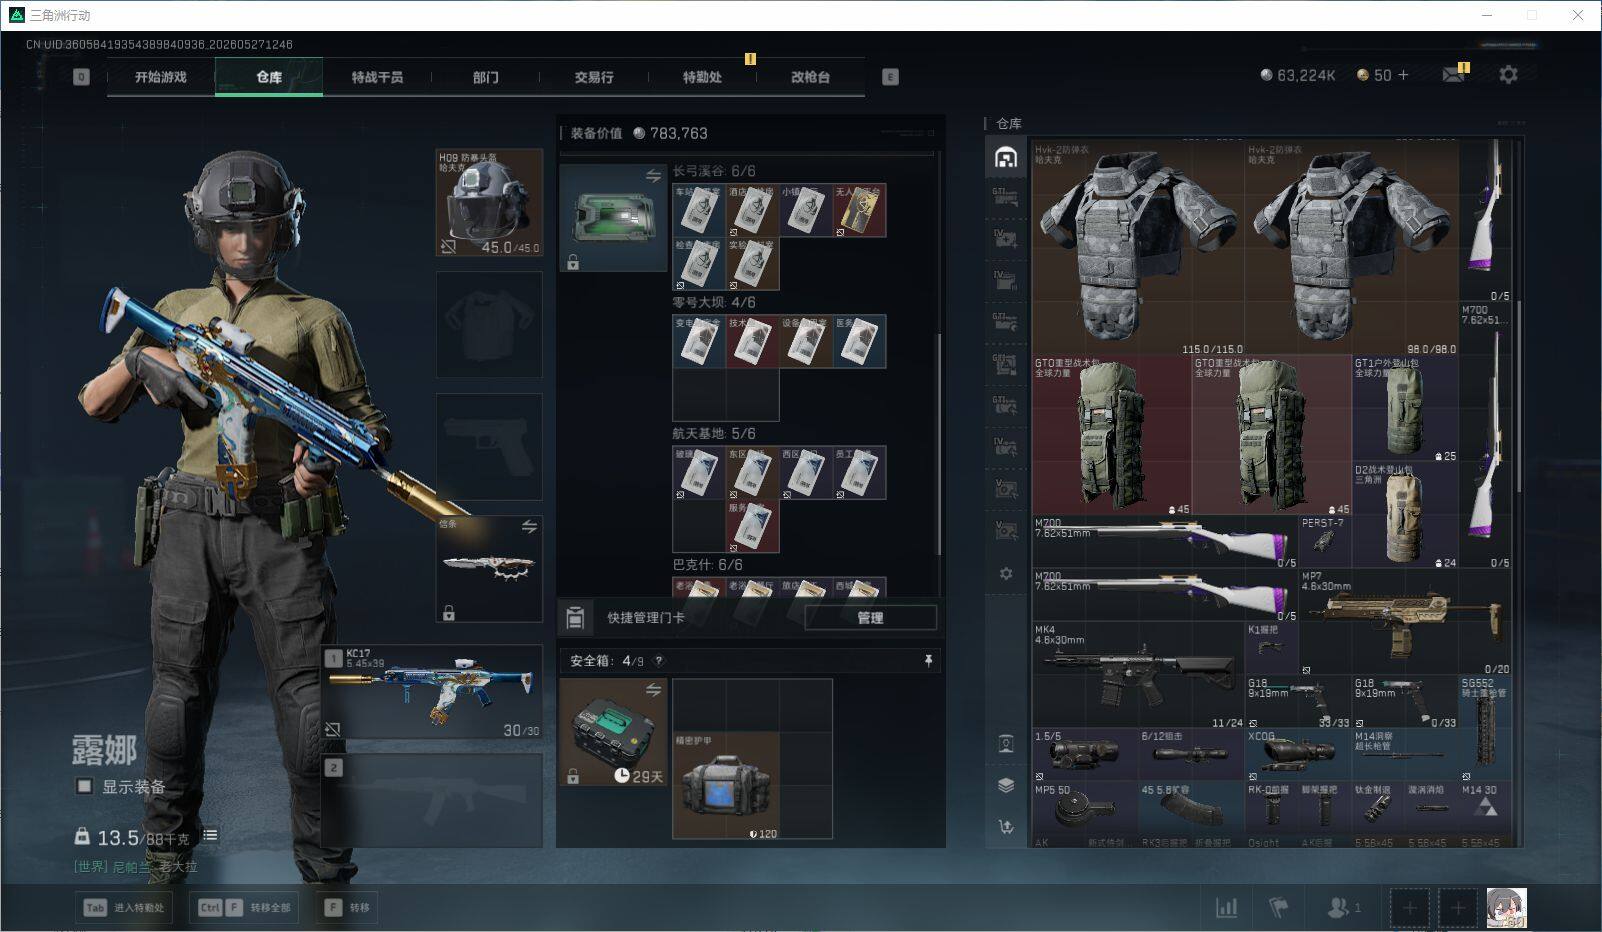1602x932 pixels.
Task: Click the Q key hint icon
Action: click(x=81, y=77)
